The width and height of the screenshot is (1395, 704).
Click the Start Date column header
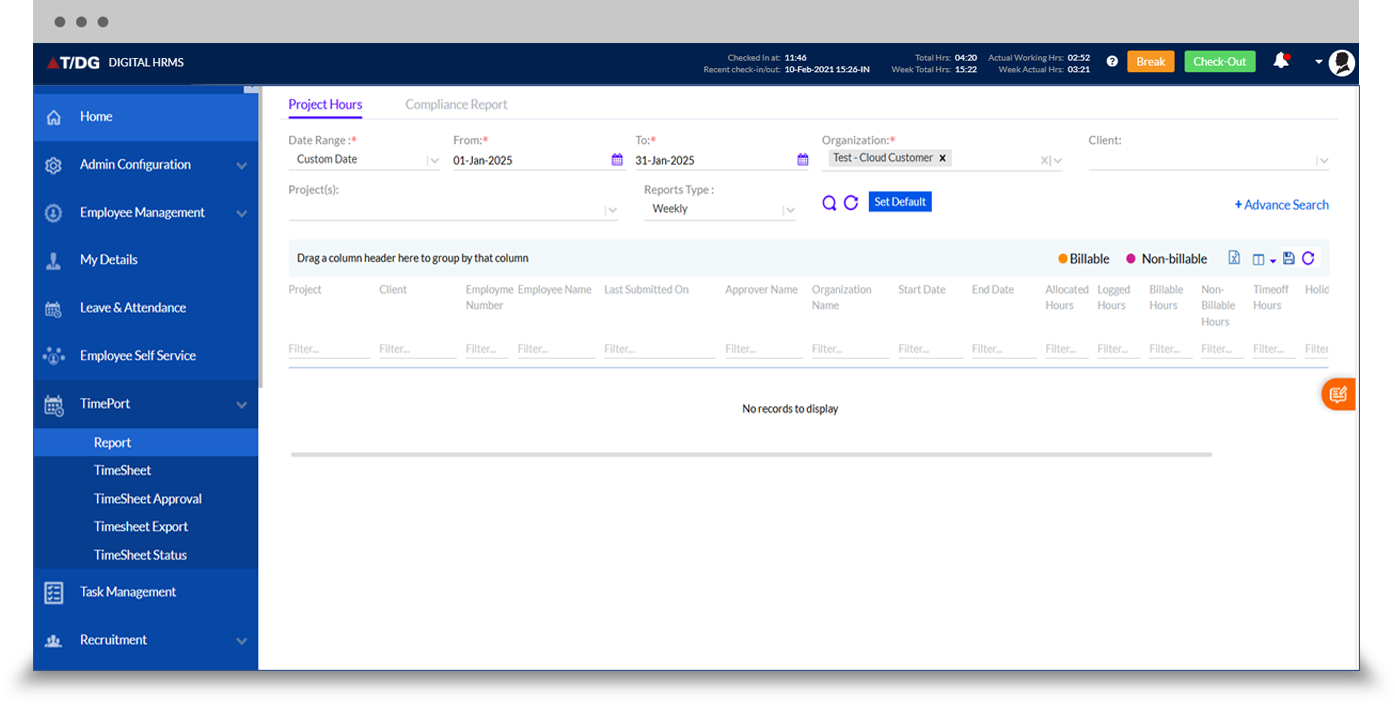[x=922, y=290]
